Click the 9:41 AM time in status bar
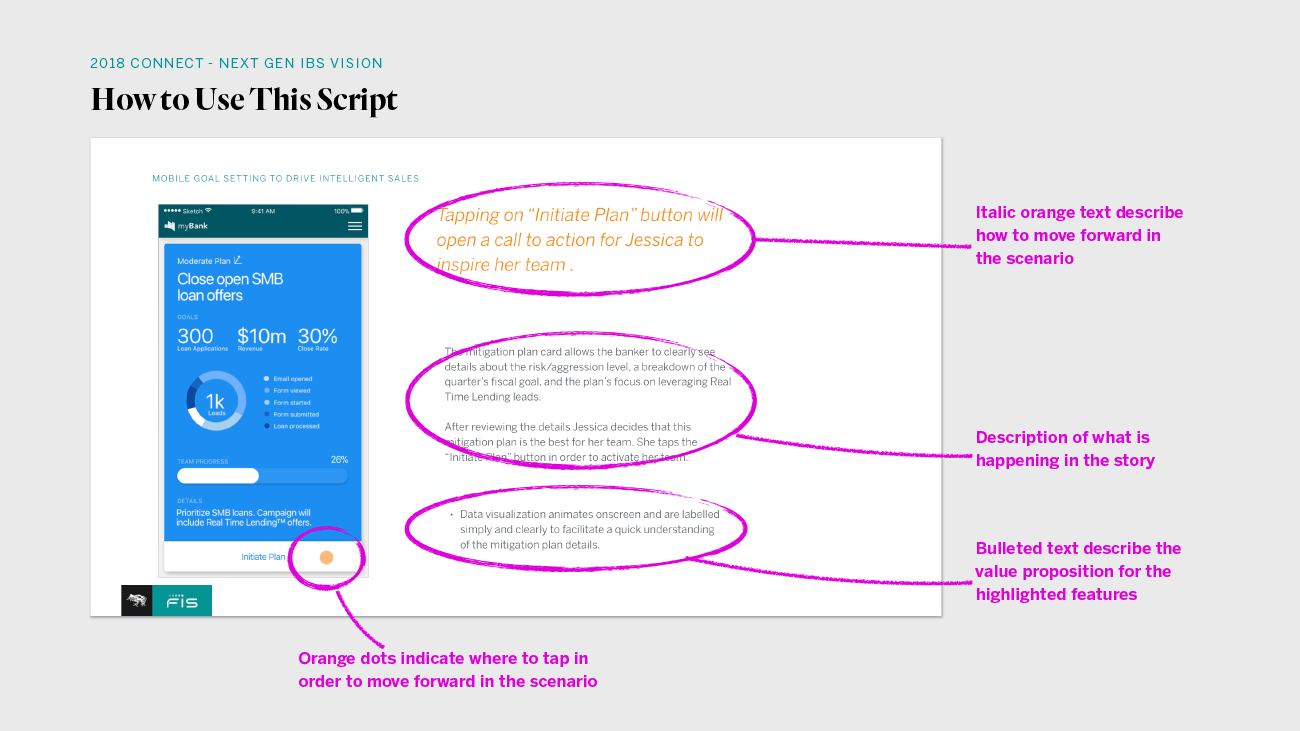The image size is (1300, 731). pos(263,212)
